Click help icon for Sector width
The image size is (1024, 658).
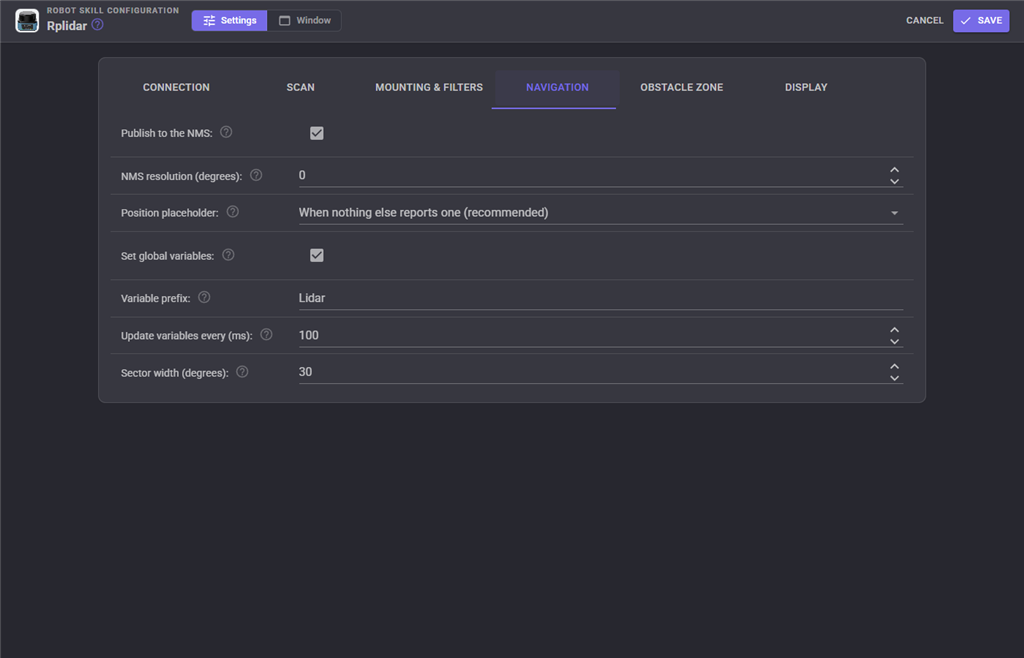[242, 371]
